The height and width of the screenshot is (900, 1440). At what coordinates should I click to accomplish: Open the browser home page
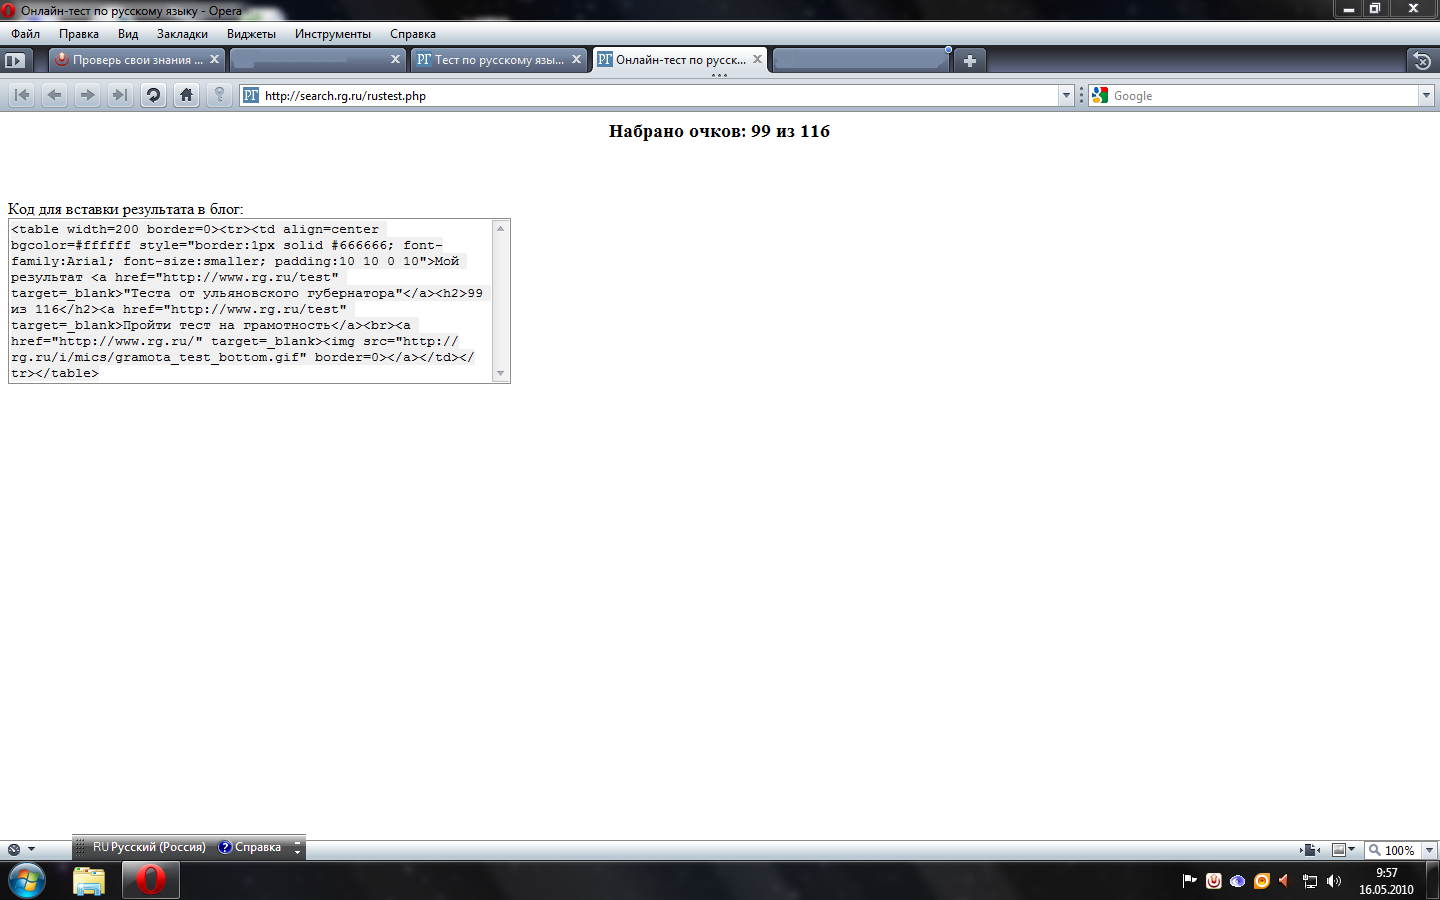[x=186, y=95]
